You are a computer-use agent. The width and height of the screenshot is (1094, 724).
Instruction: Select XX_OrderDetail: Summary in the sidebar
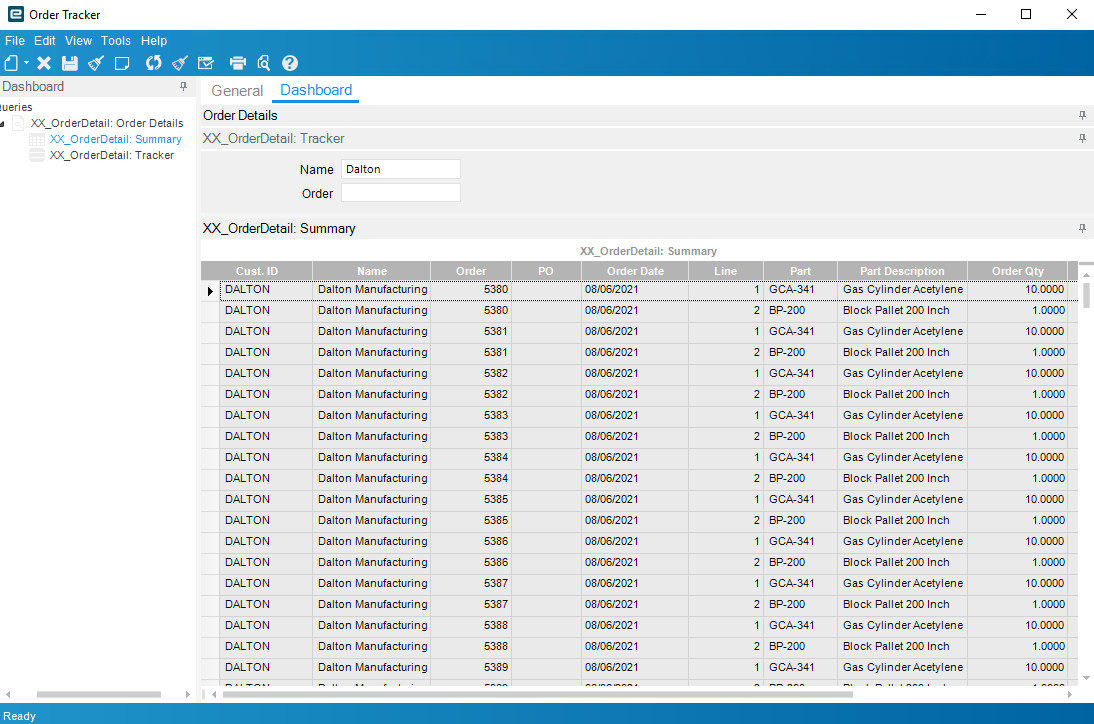pos(116,139)
